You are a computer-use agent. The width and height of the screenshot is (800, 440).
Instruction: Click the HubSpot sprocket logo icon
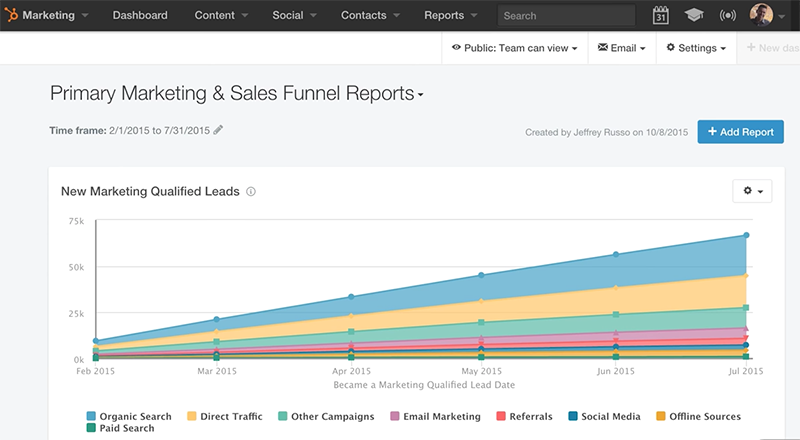pos(11,16)
